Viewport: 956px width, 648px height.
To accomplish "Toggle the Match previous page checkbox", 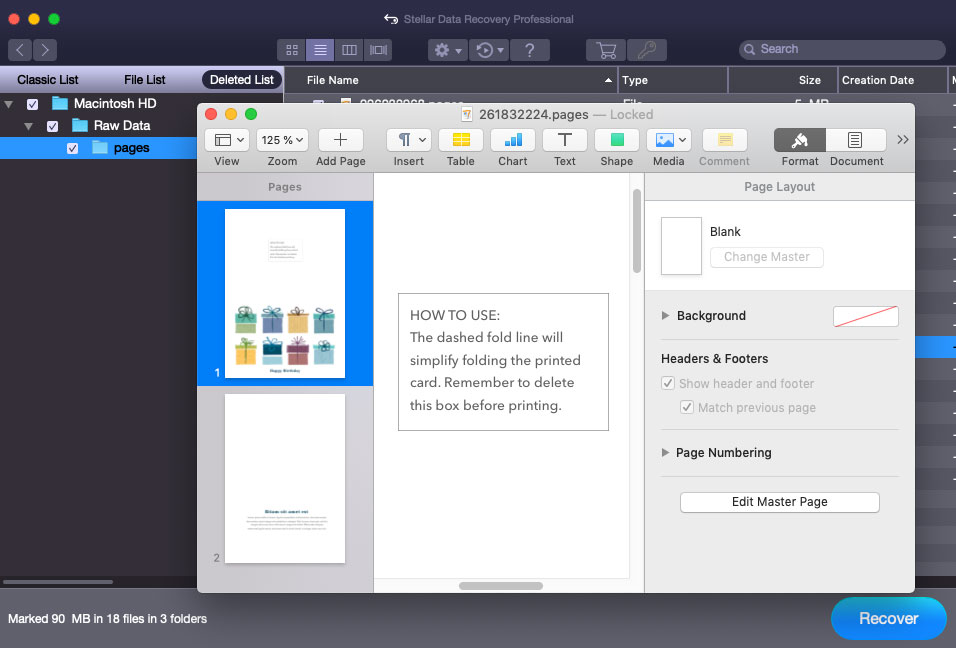I will click(687, 407).
